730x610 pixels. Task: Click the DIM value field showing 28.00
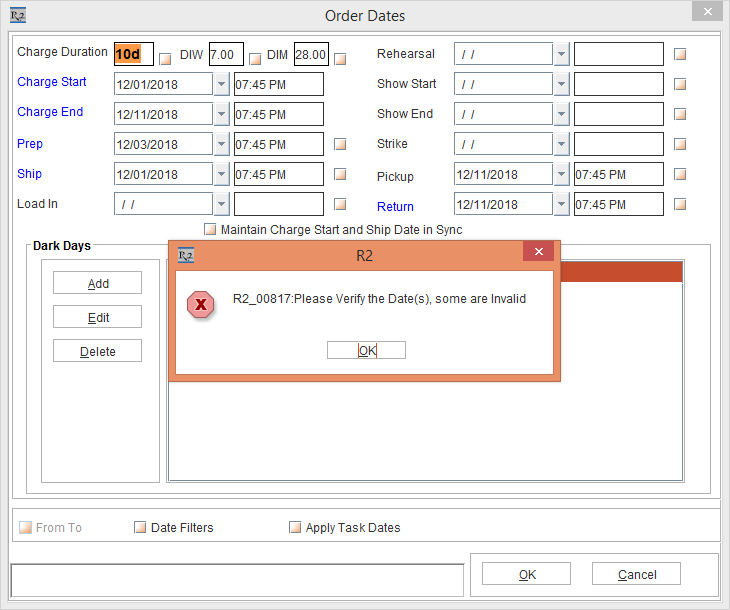310,54
